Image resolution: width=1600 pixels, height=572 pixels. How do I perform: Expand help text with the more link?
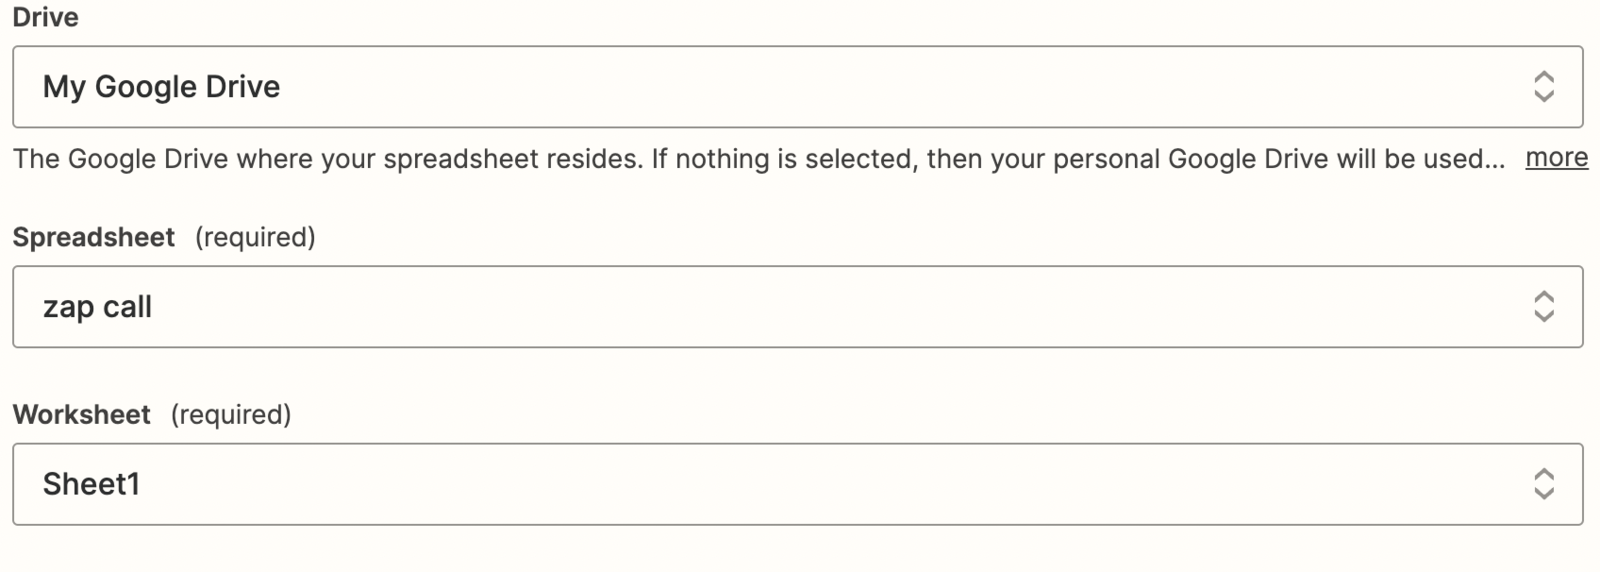[1556, 158]
